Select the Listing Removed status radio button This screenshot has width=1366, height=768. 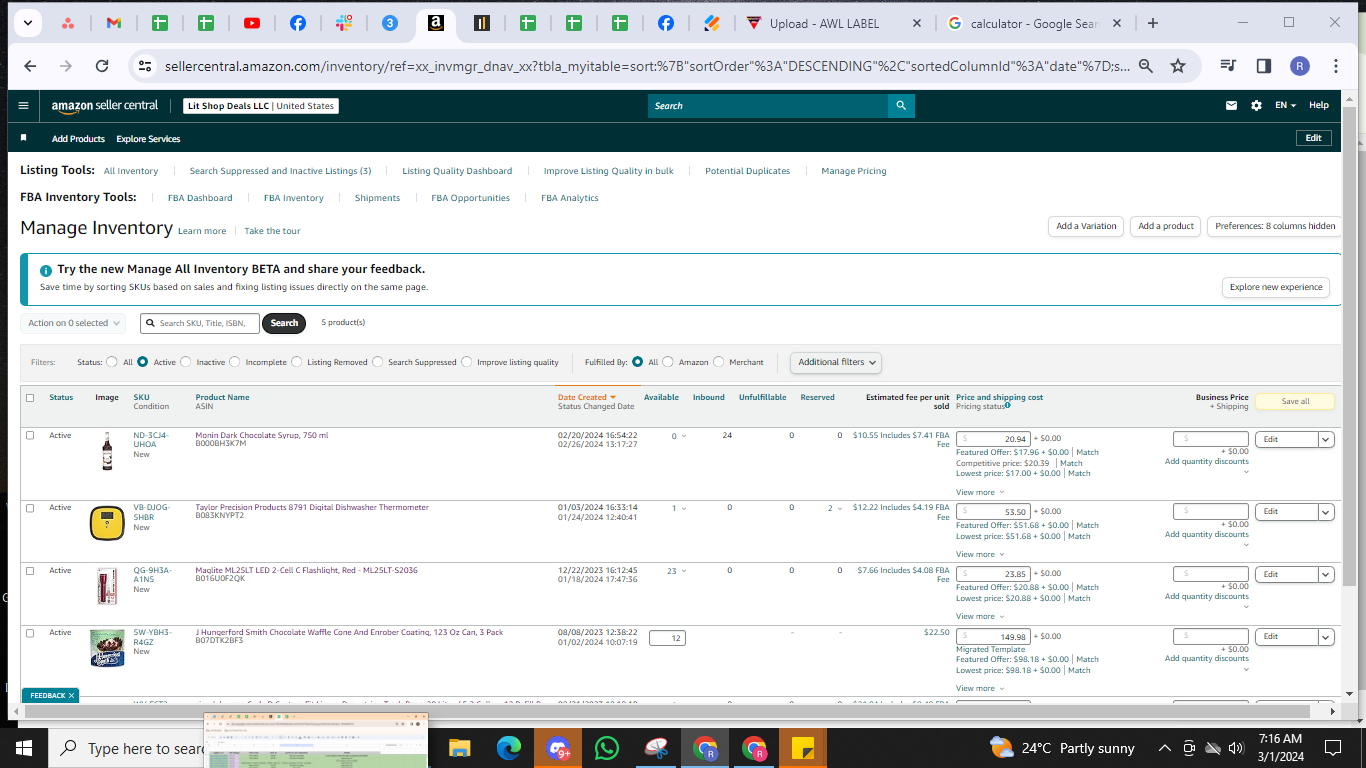297,362
